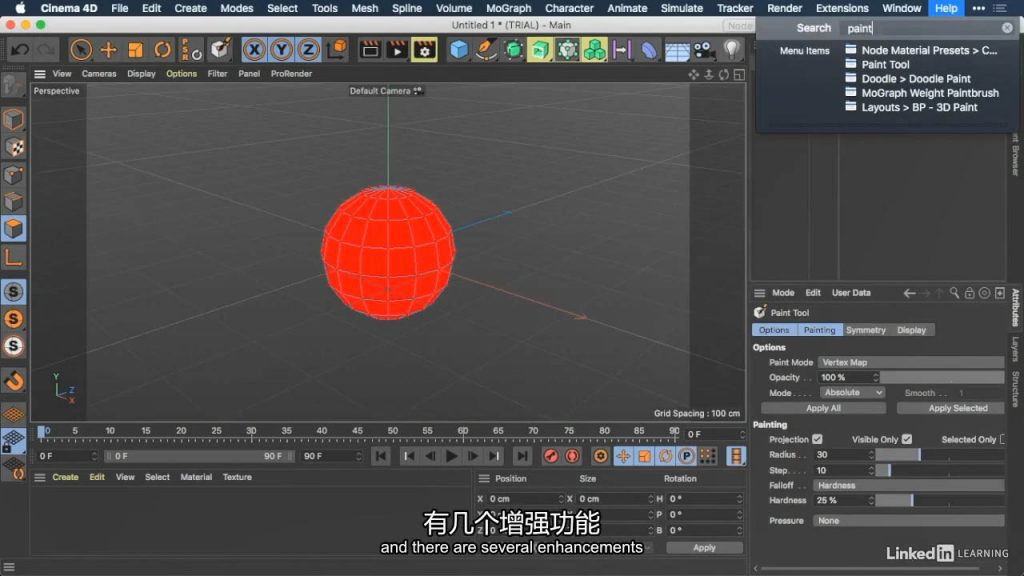Toggle Autokeying red circular button
1024x576 pixels.
click(x=572, y=456)
